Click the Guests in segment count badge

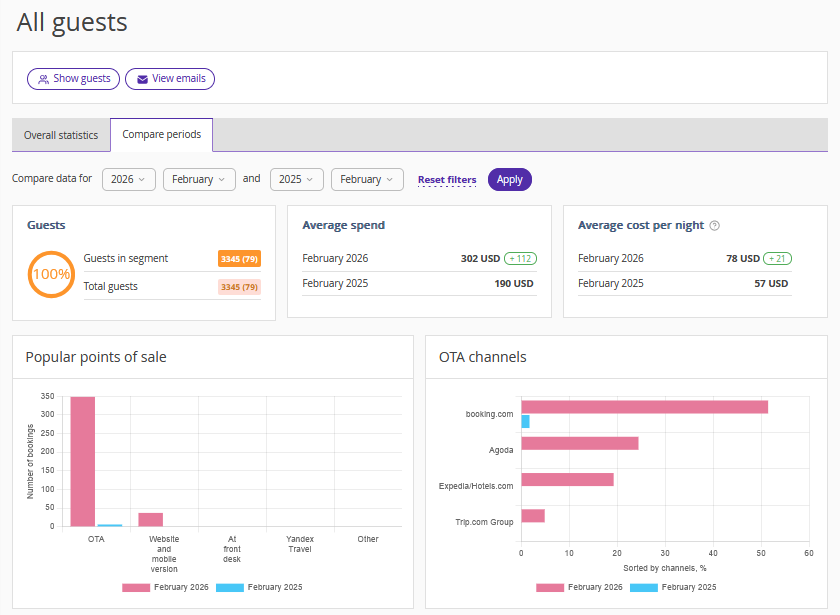[x=239, y=259]
